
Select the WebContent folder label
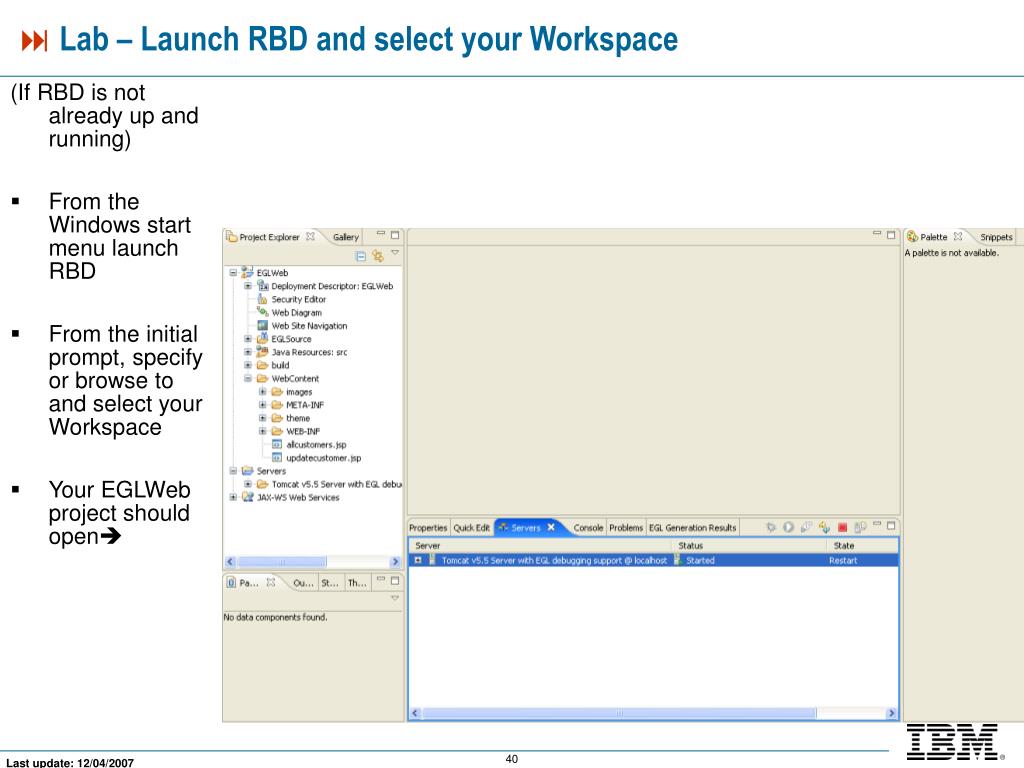click(295, 379)
